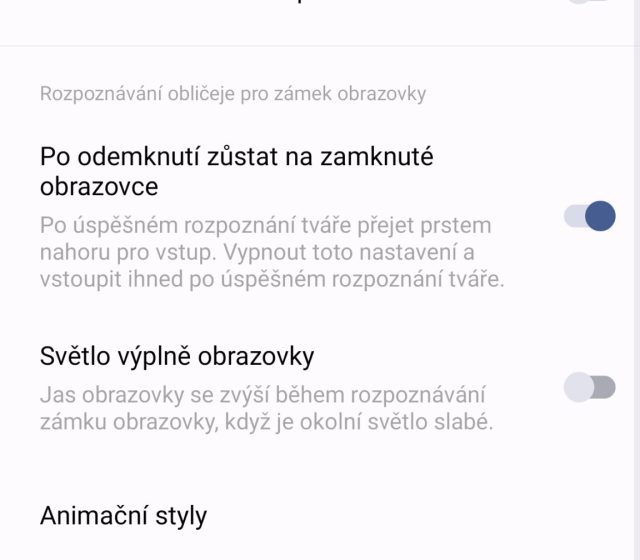The height and width of the screenshot is (560, 640).
Task: Click the divider line above the face recognition section
Action: click(x=320, y=46)
